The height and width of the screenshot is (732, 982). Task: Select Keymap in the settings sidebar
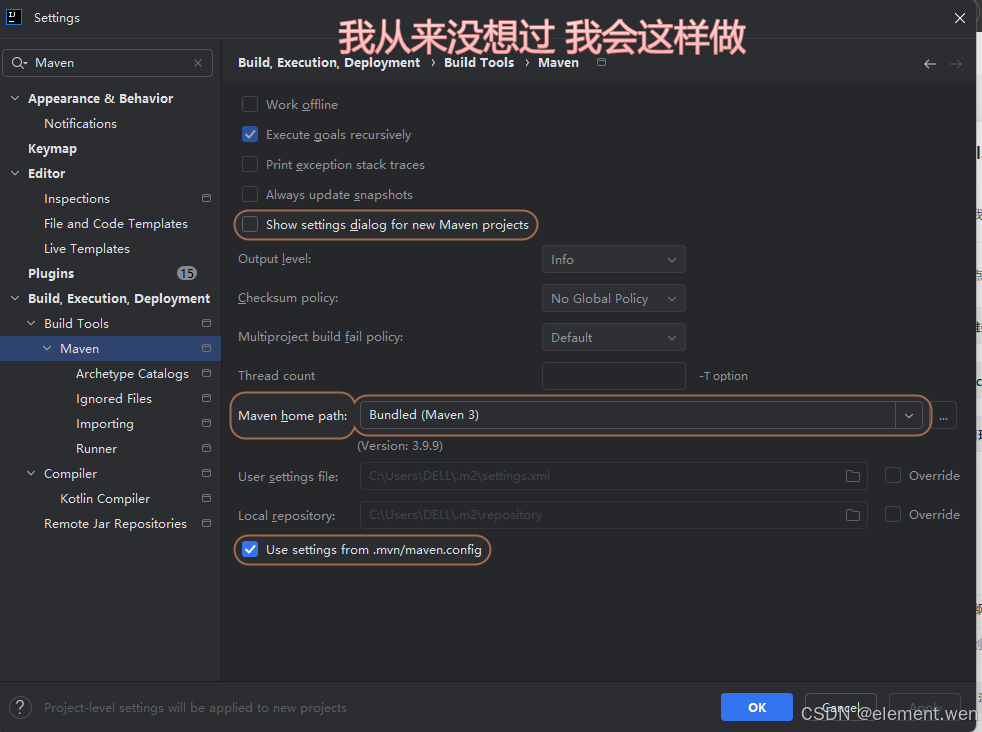tap(51, 148)
